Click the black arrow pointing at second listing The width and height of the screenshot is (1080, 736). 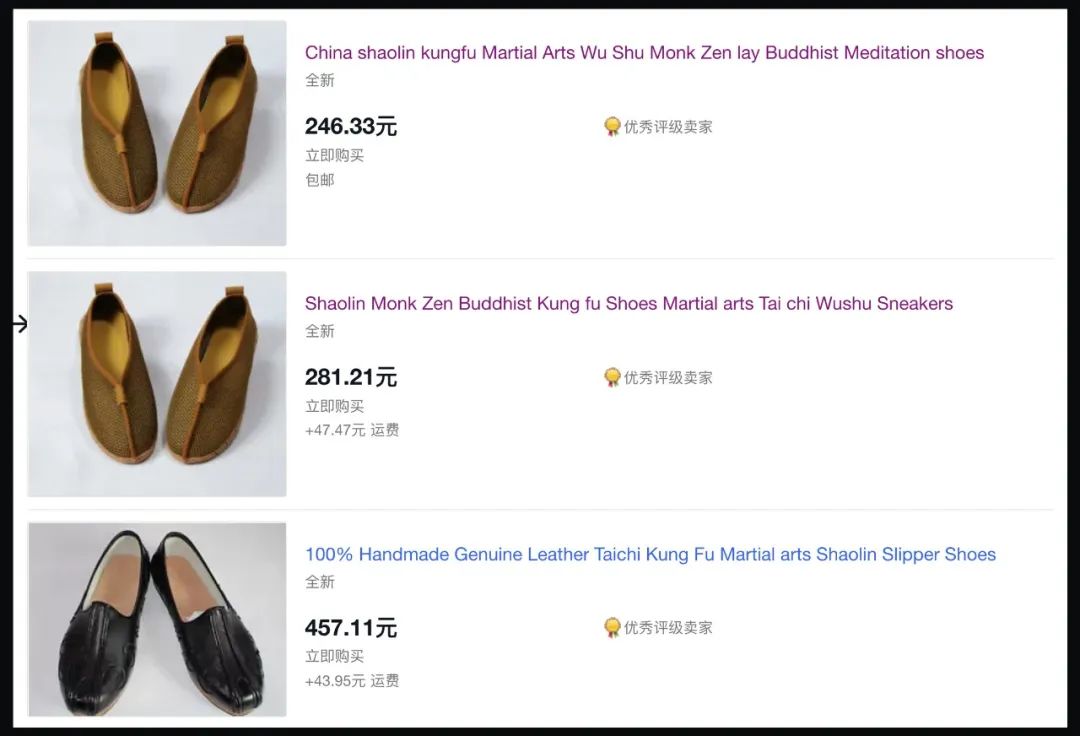click(x=17, y=324)
